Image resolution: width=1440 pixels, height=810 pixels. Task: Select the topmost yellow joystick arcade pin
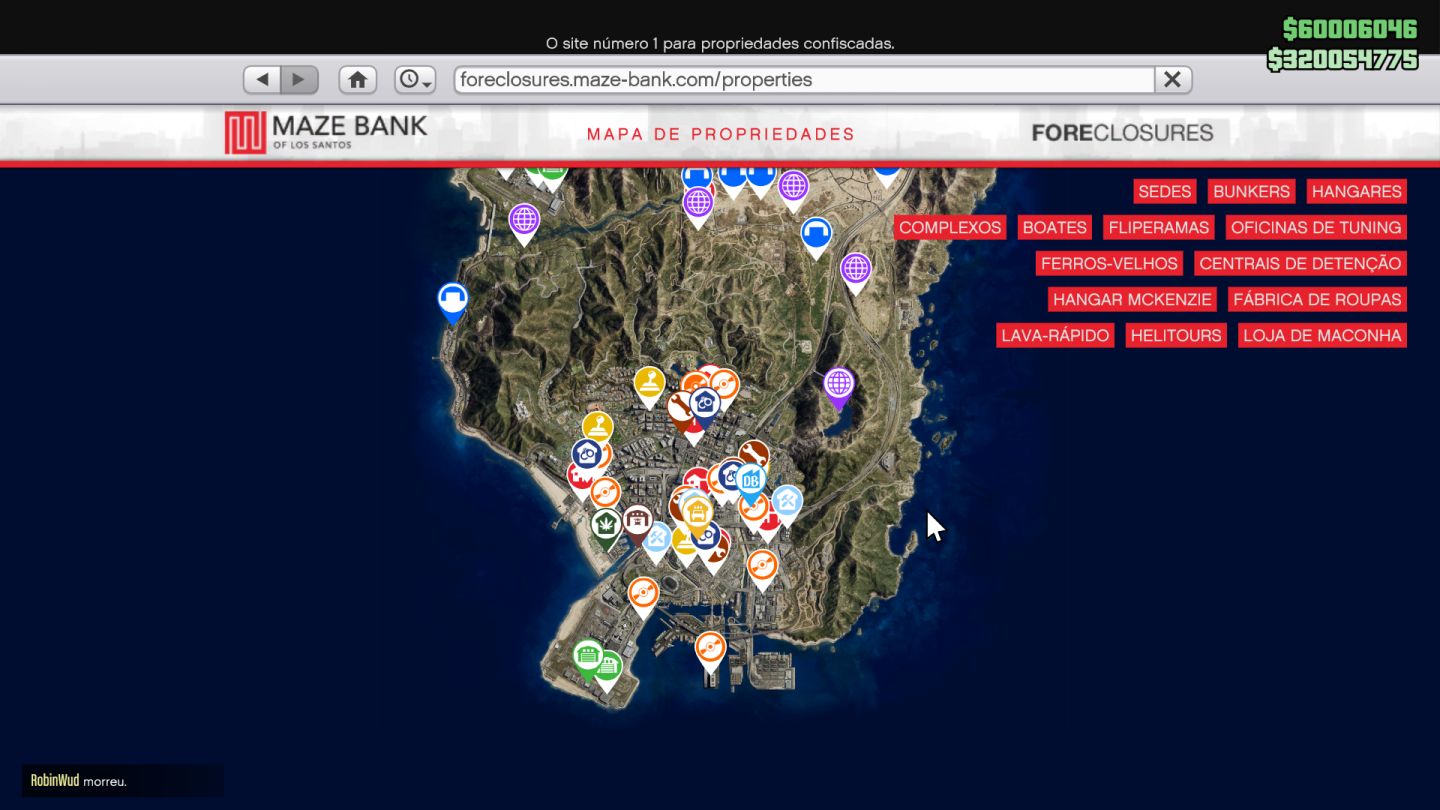click(649, 384)
